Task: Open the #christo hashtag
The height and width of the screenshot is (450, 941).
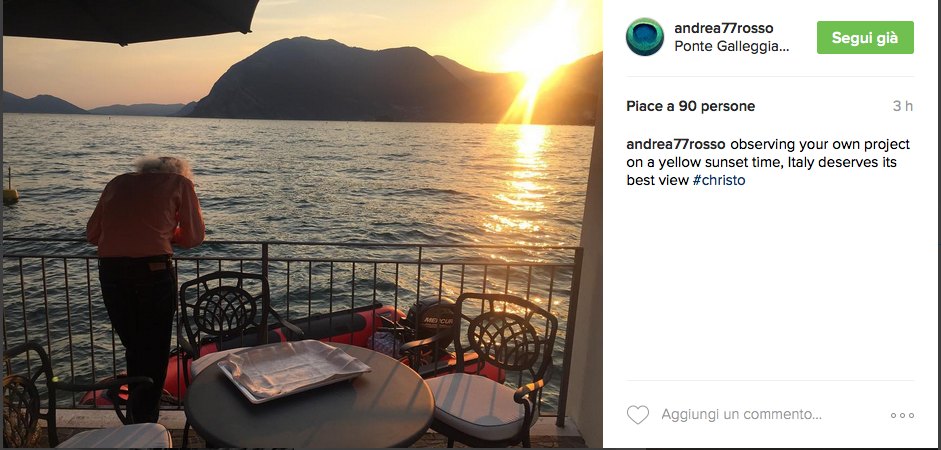Action: (x=719, y=181)
